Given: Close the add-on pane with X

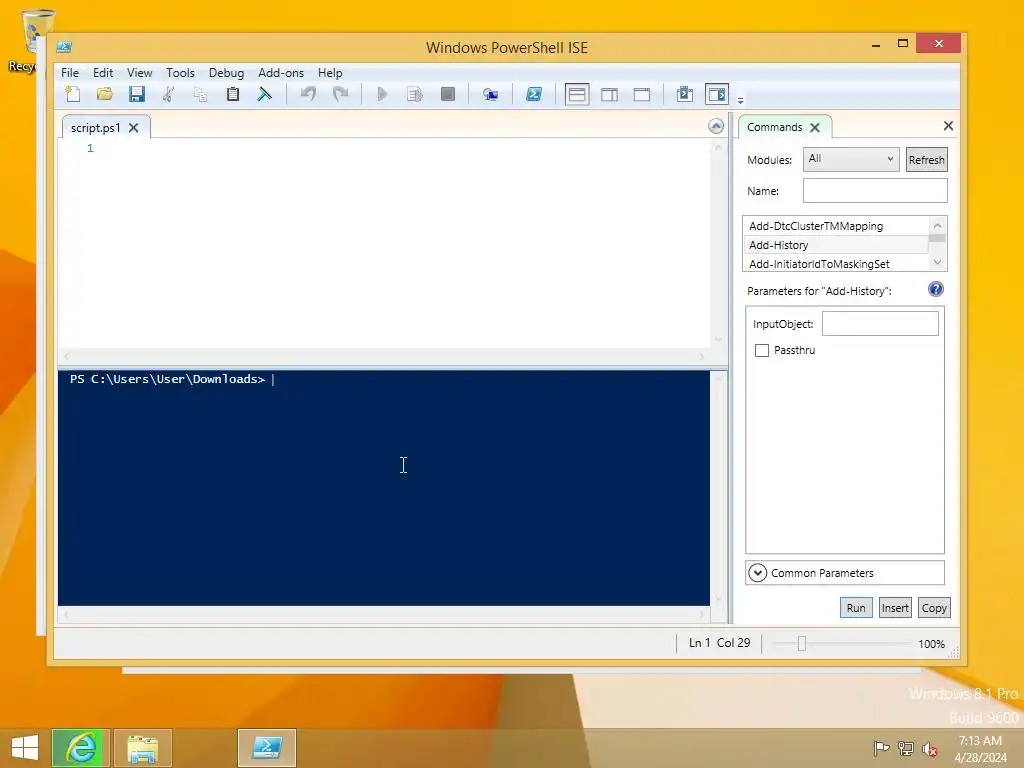Looking at the screenshot, I should pyautogui.click(x=948, y=126).
